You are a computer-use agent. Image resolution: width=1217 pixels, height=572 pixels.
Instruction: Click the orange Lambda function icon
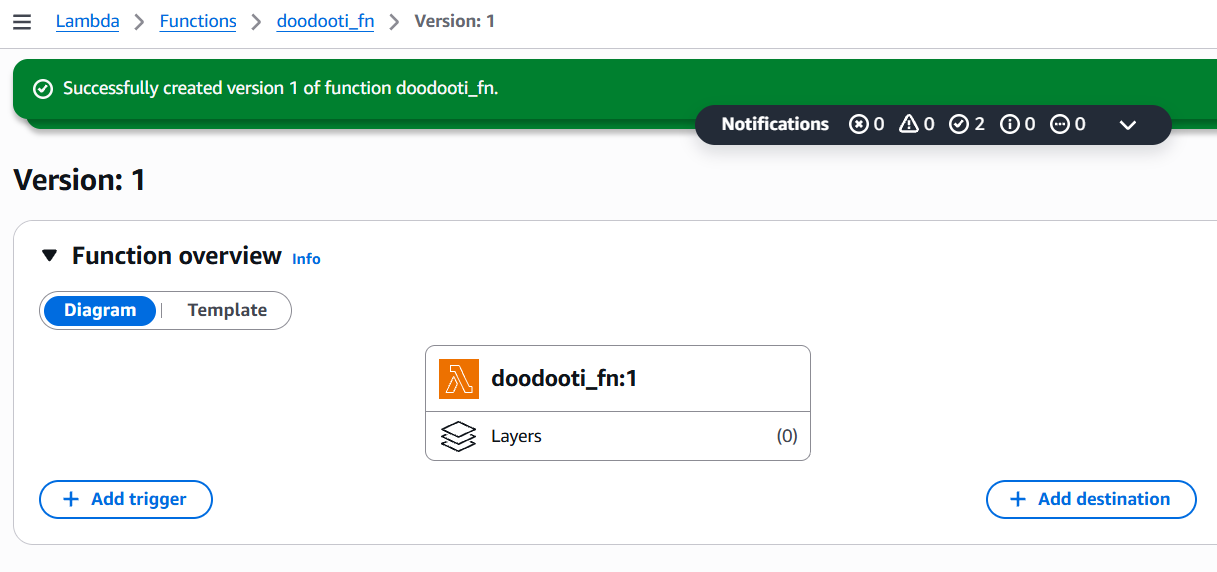(x=459, y=379)
